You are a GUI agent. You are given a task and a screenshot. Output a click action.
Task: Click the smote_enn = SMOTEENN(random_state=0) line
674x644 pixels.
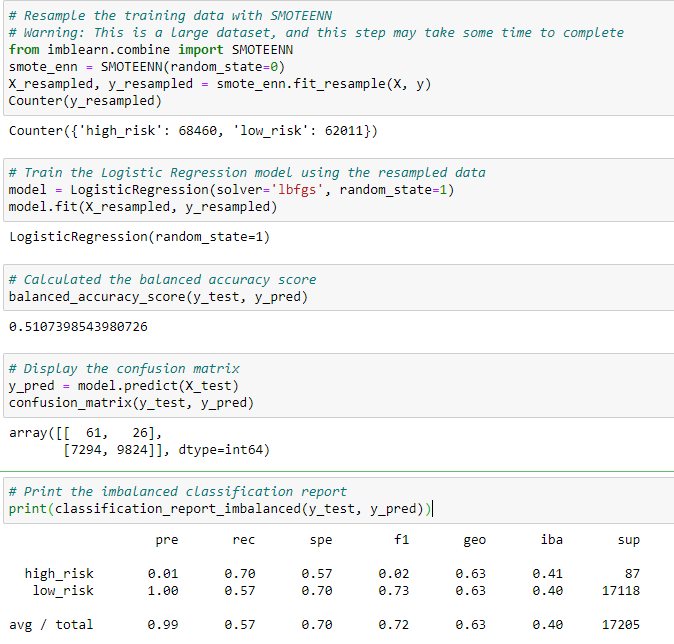tap(147, 67)
